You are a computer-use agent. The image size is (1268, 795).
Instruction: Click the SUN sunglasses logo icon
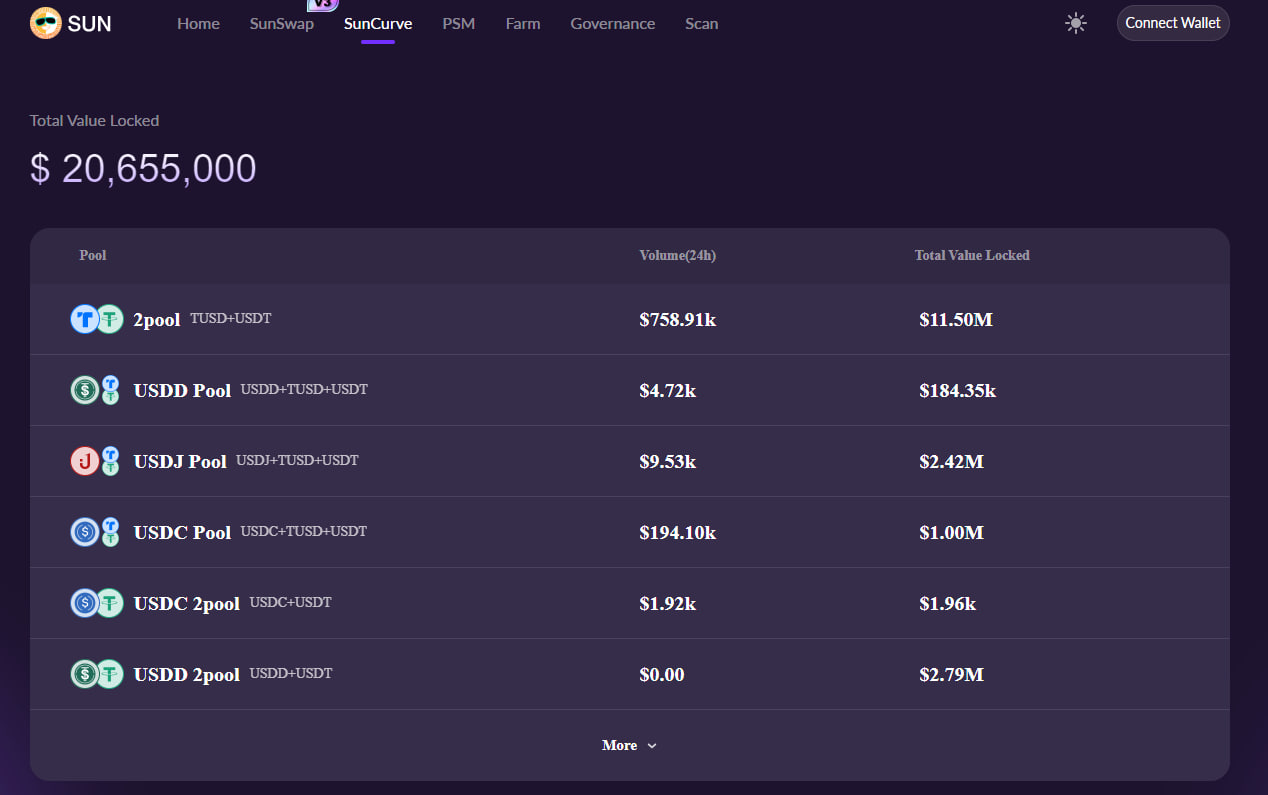46,23
